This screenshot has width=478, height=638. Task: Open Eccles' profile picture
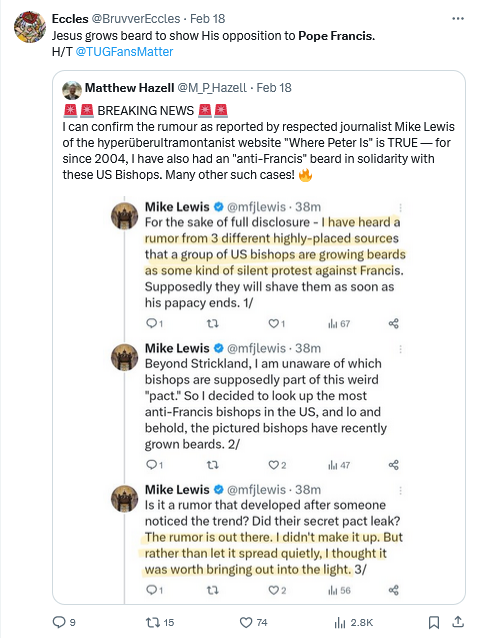point(30,27)
